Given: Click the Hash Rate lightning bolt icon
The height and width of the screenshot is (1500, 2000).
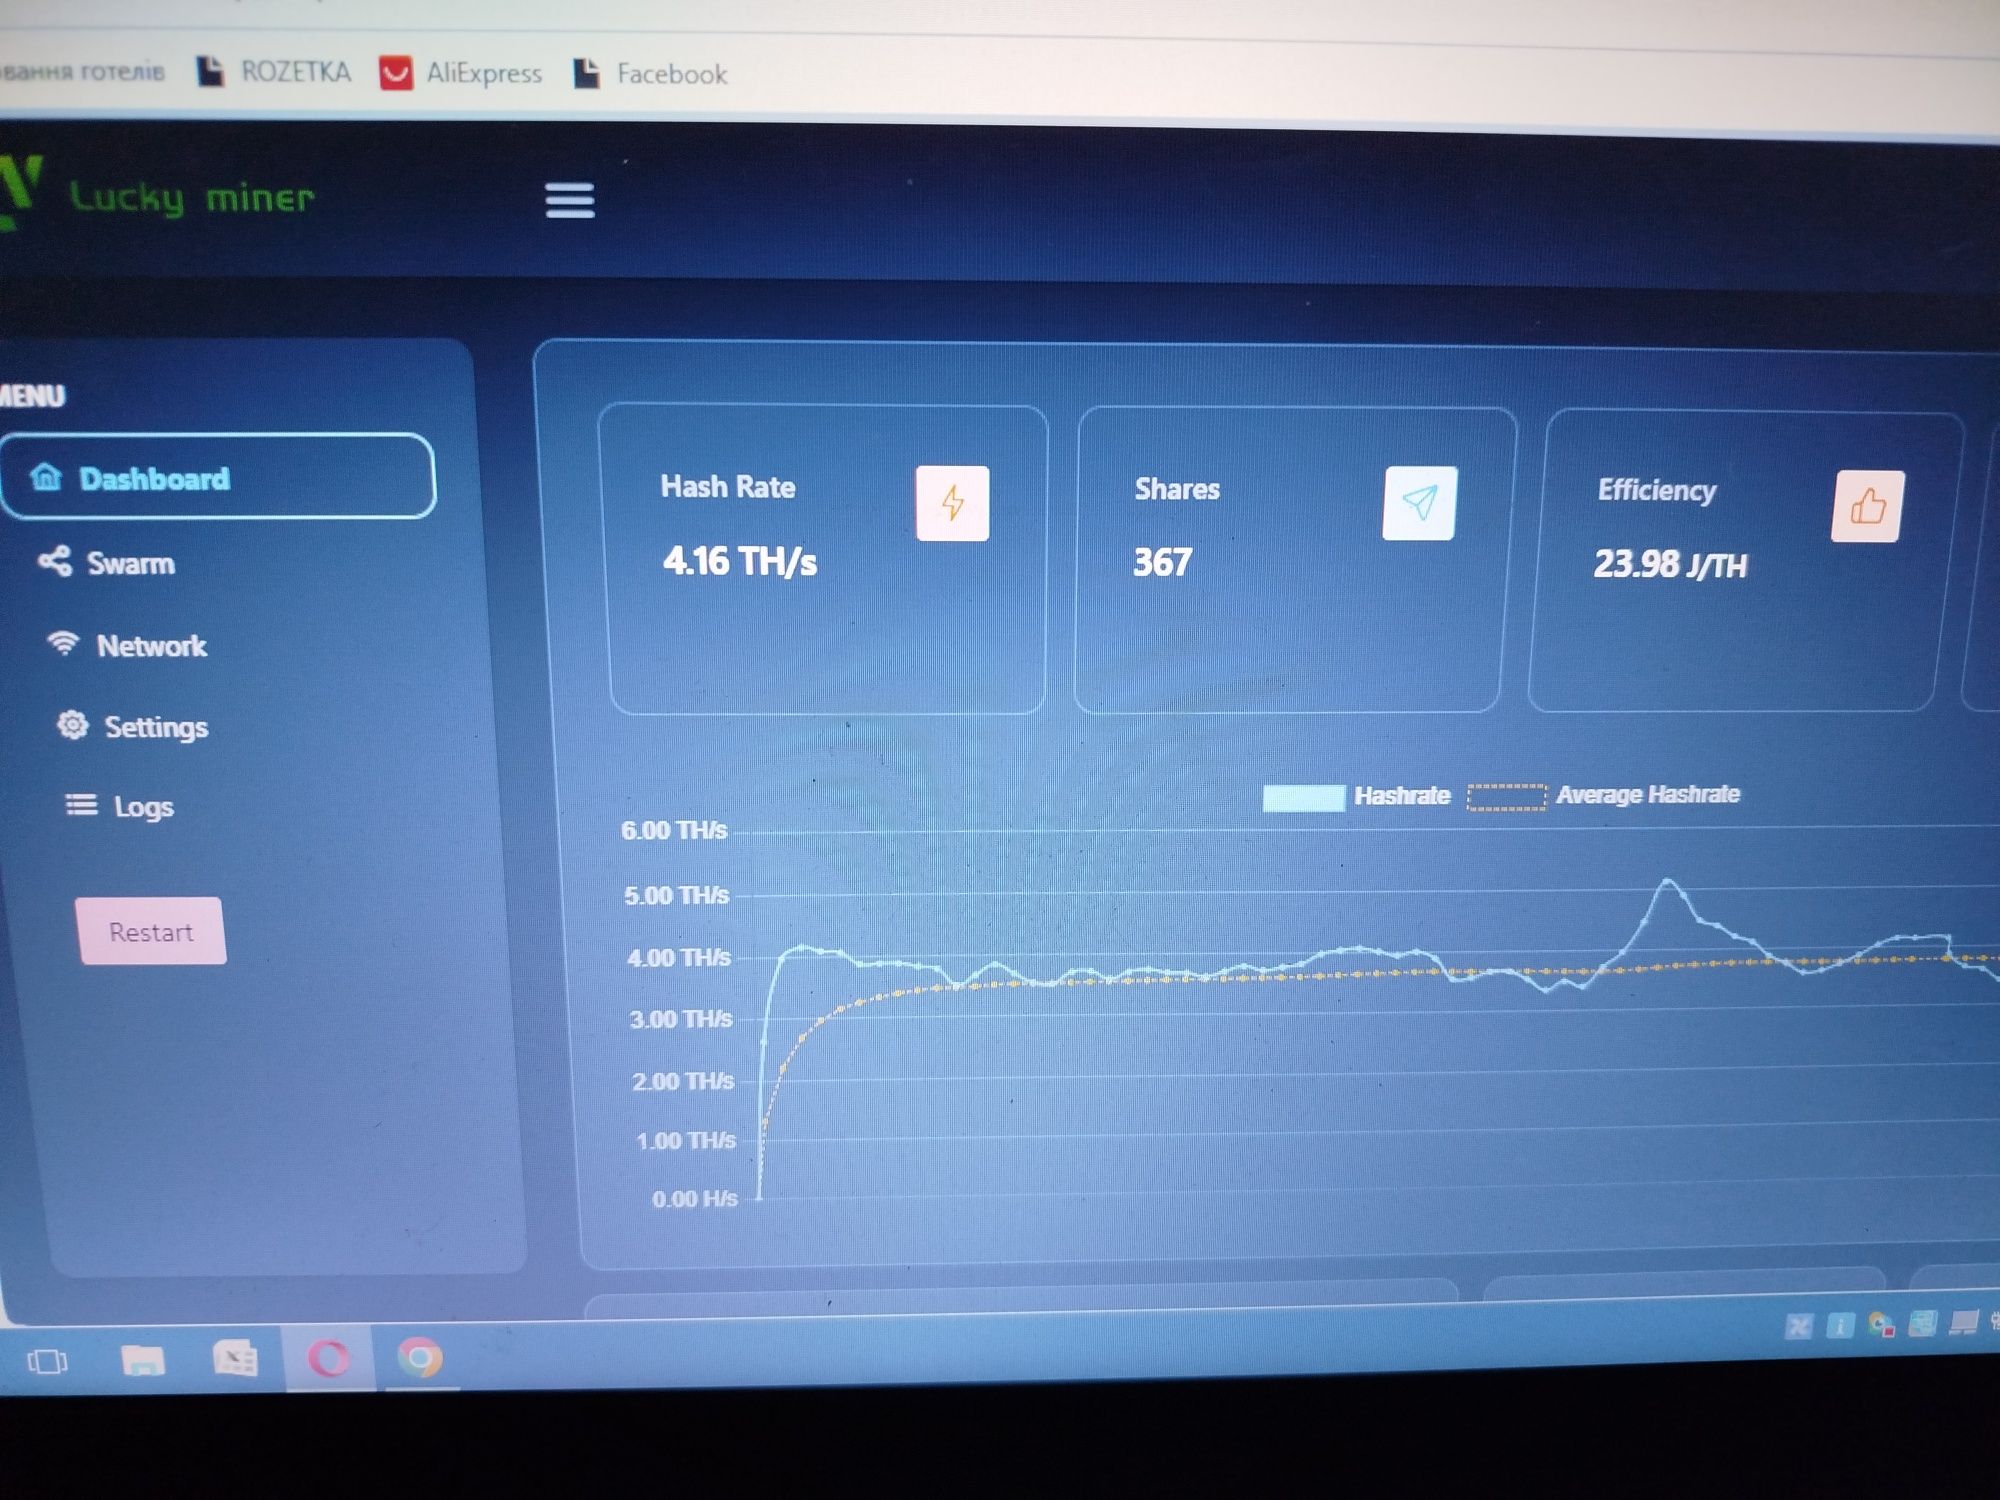Looking at the screenshot, I should pyautogui.click(x=952, y=503).
